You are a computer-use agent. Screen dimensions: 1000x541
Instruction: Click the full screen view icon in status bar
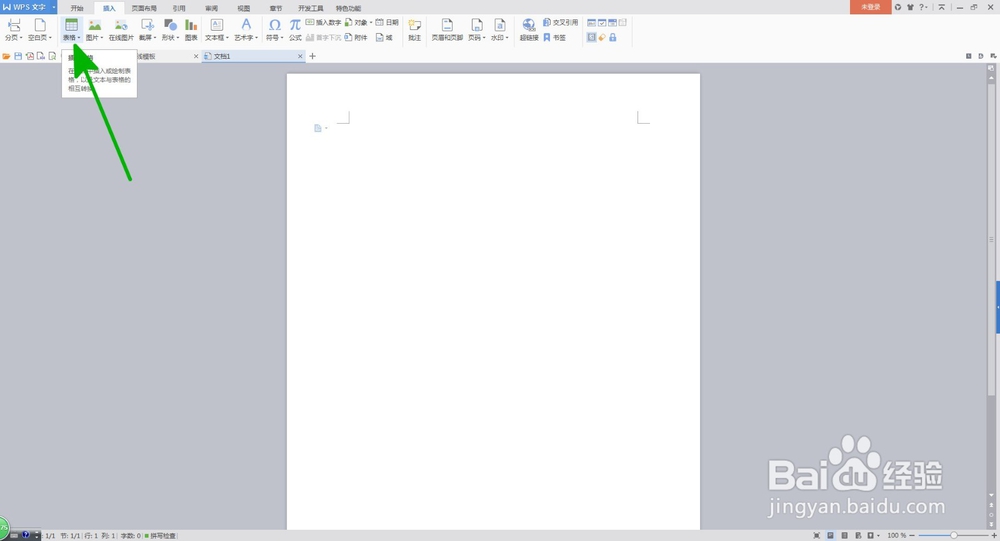[817, 535]
